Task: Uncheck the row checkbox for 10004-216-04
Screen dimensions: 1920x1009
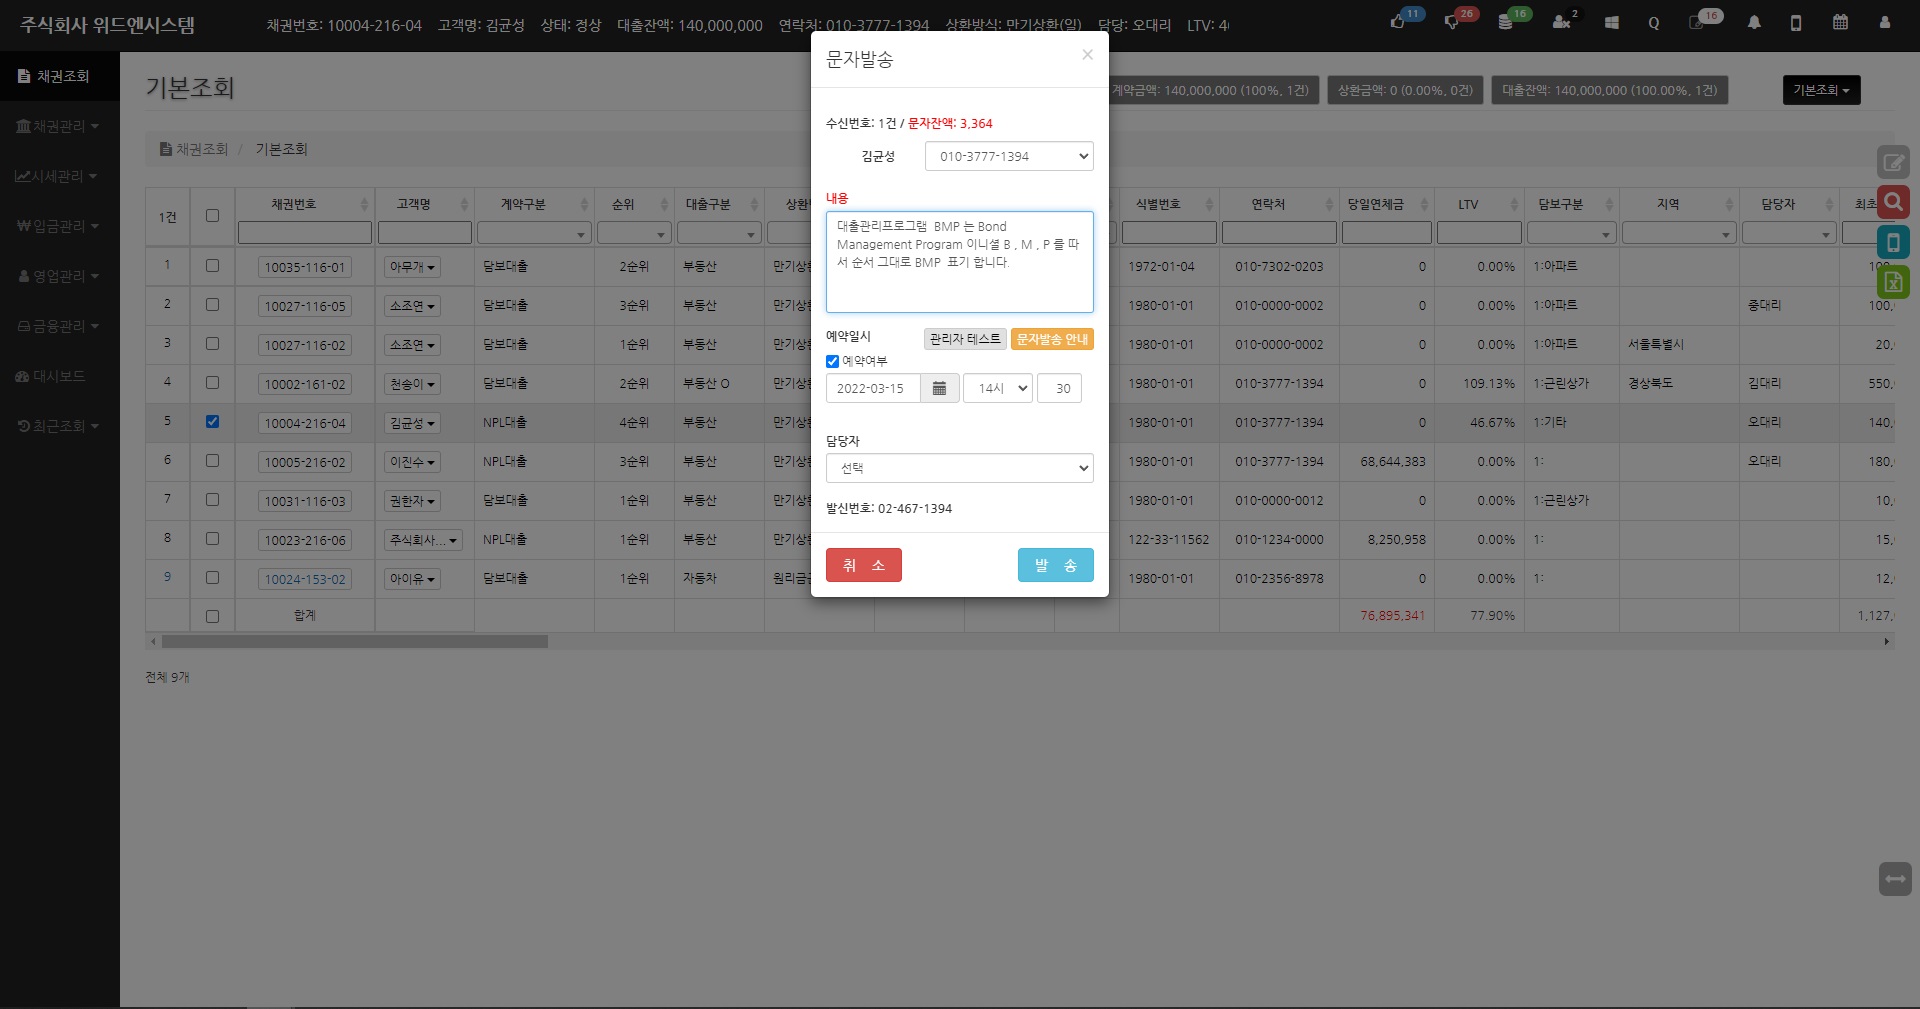Action: pos(212,421)
